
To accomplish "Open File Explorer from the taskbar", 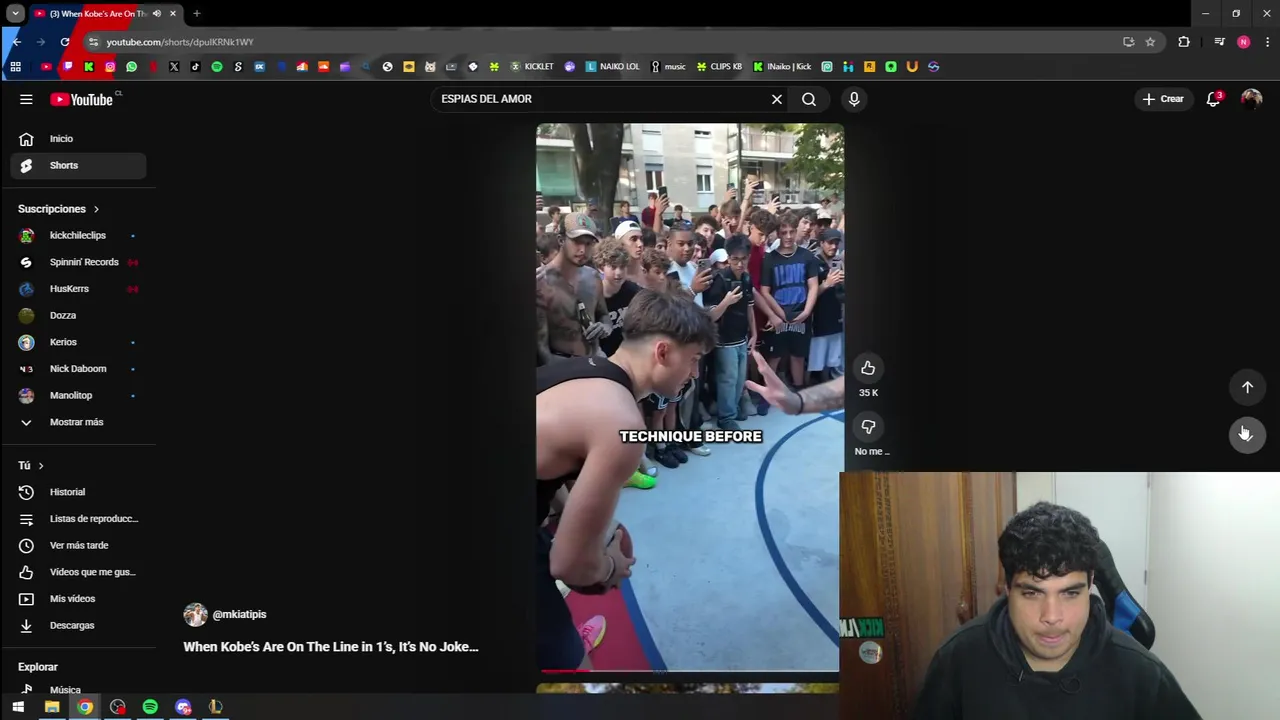I will (x=52, y=707).
